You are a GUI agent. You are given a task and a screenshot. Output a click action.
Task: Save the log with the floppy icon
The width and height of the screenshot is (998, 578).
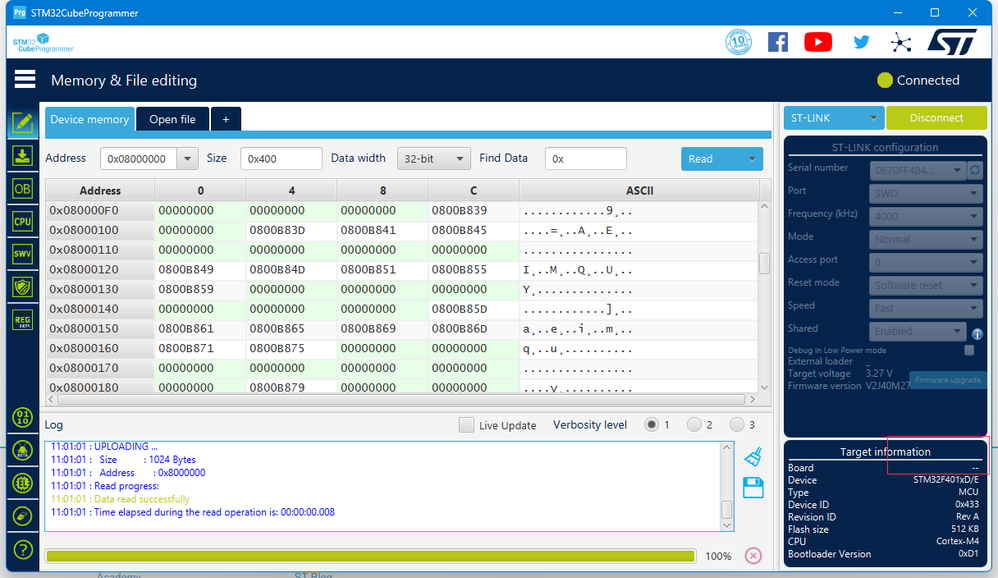(x=753, y=488)
